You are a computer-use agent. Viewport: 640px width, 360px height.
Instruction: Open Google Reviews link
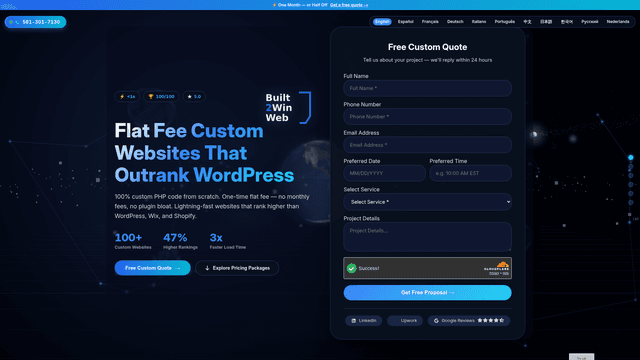[469, 321]
